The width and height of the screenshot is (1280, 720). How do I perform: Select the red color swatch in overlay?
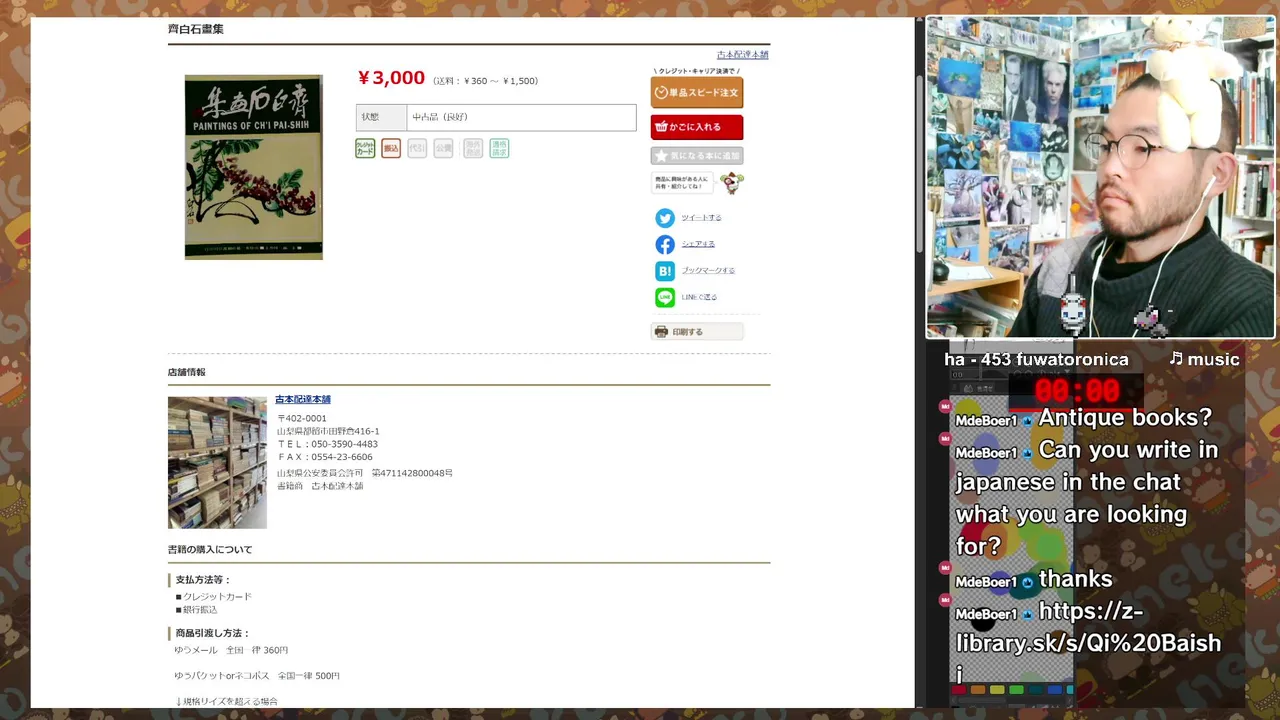(x=959, y=690)
